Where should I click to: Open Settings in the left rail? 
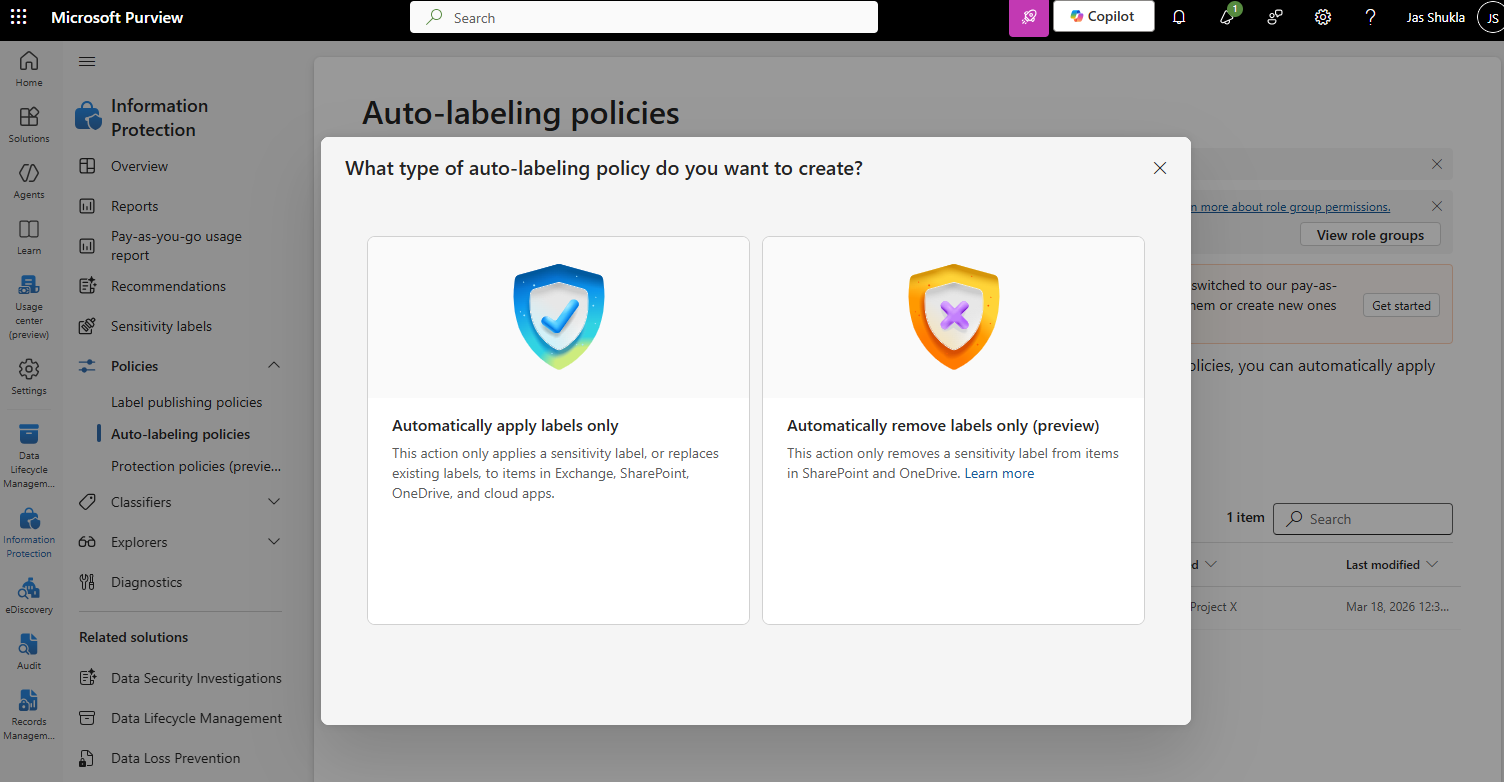tap(29, 377)
